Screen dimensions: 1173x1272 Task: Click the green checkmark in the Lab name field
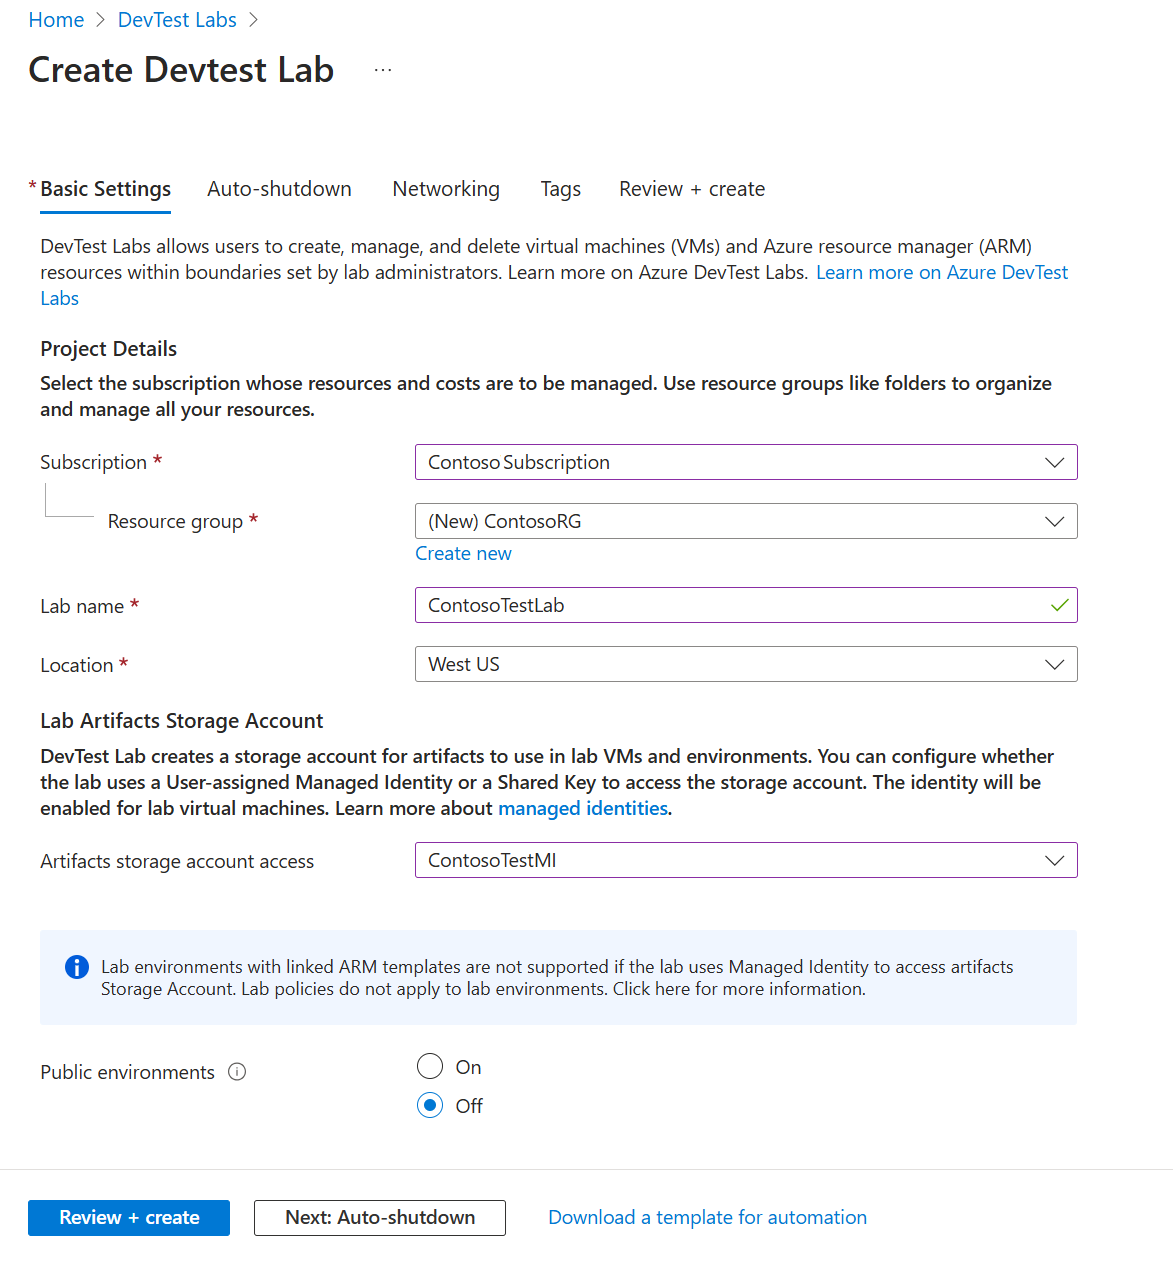[1057, 605]
